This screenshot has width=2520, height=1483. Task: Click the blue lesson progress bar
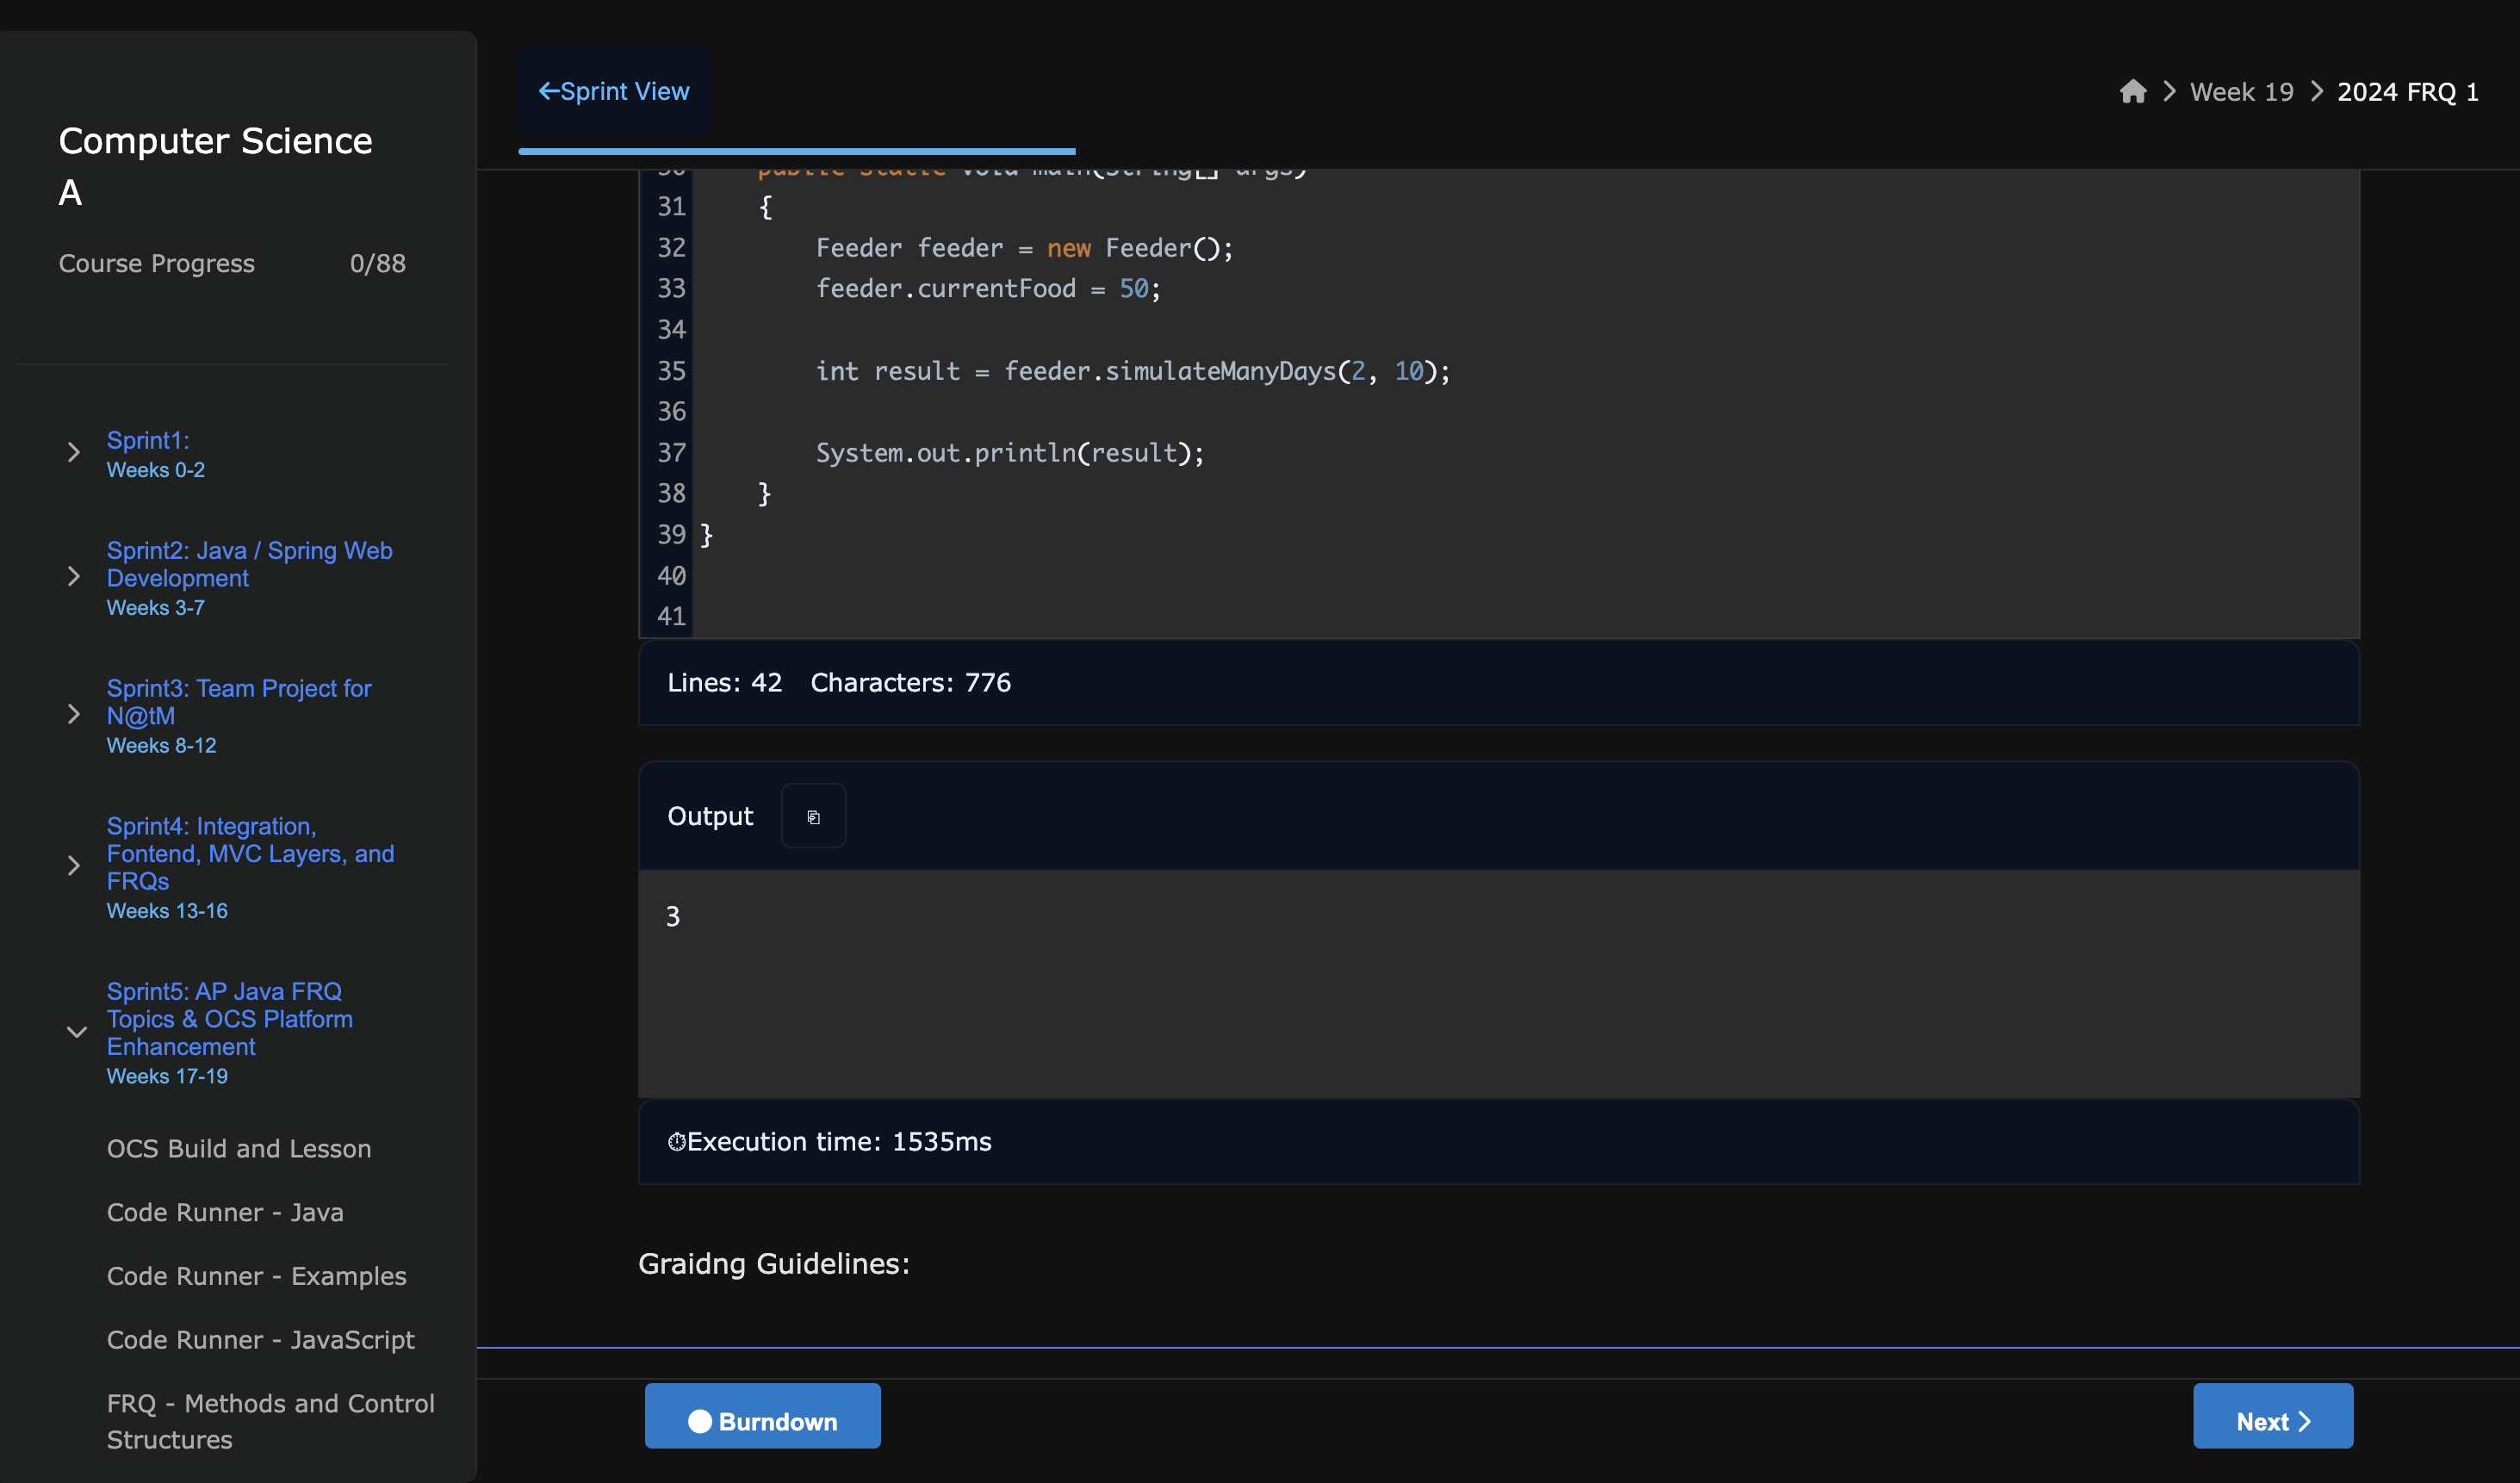[796, 152]
